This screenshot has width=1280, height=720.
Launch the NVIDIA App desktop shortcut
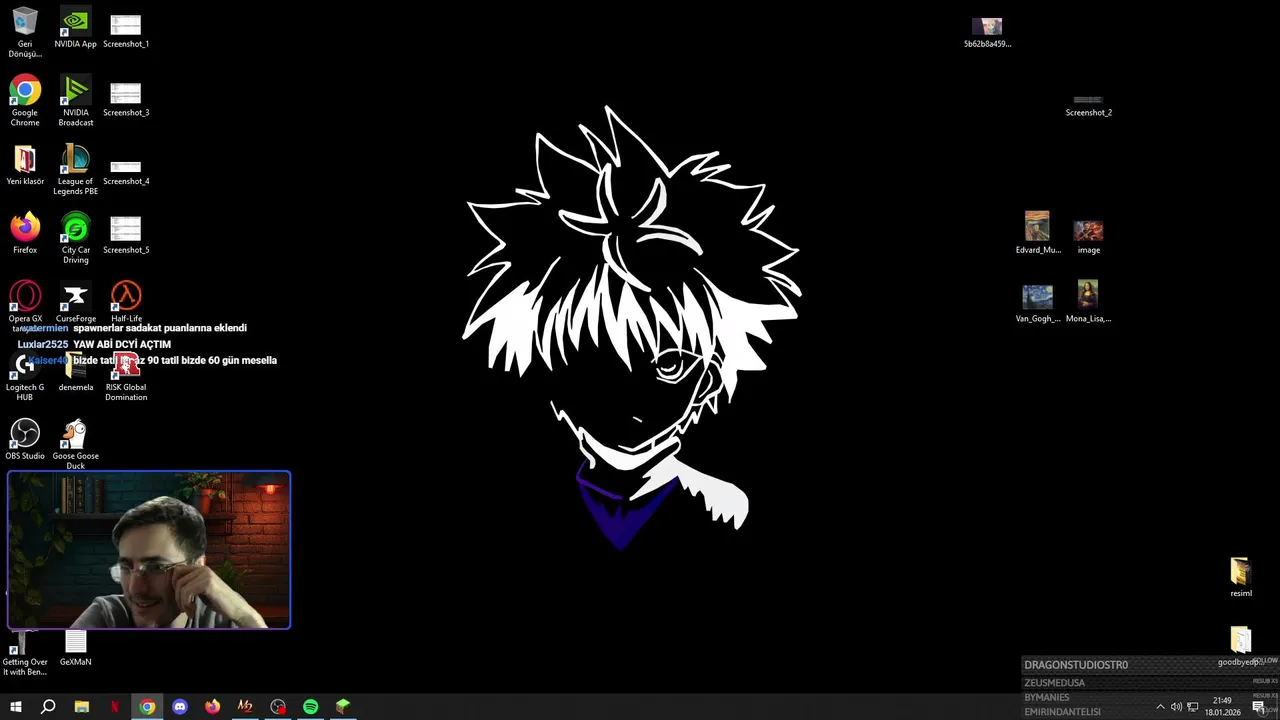coord(76,28)
